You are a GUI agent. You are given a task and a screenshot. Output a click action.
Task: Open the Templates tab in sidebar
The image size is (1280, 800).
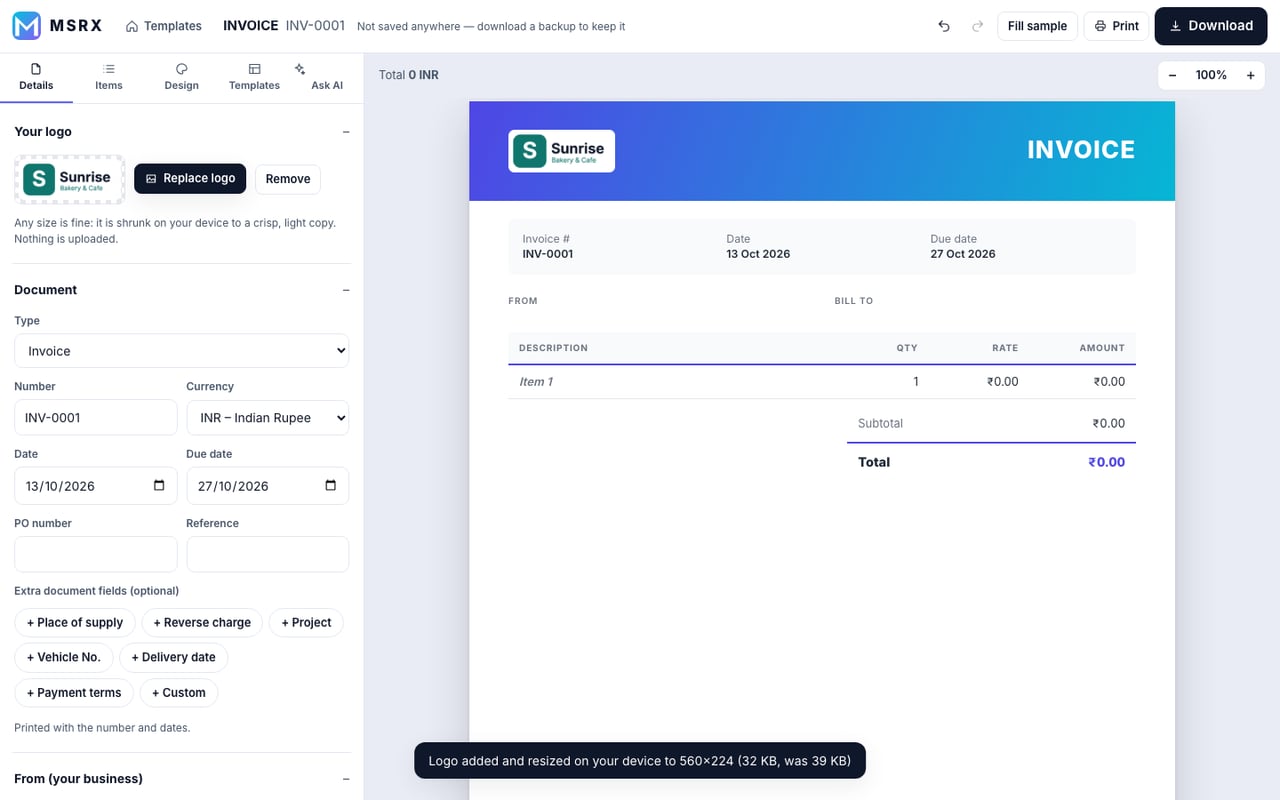point(254,77)
